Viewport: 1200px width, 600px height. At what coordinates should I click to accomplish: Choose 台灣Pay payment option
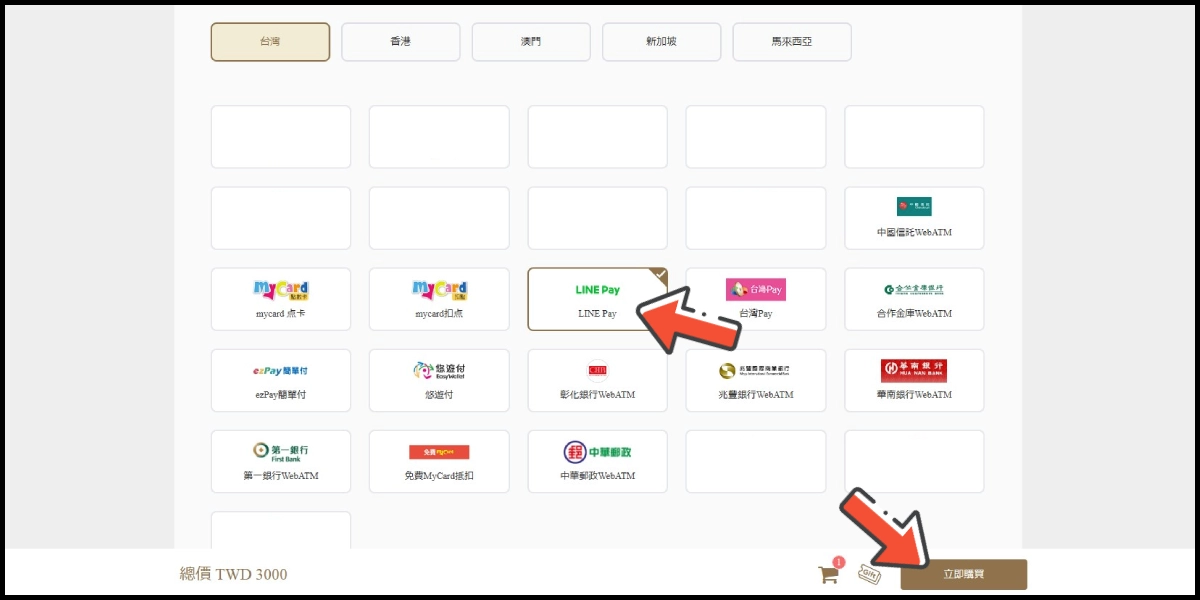point(756,299)
